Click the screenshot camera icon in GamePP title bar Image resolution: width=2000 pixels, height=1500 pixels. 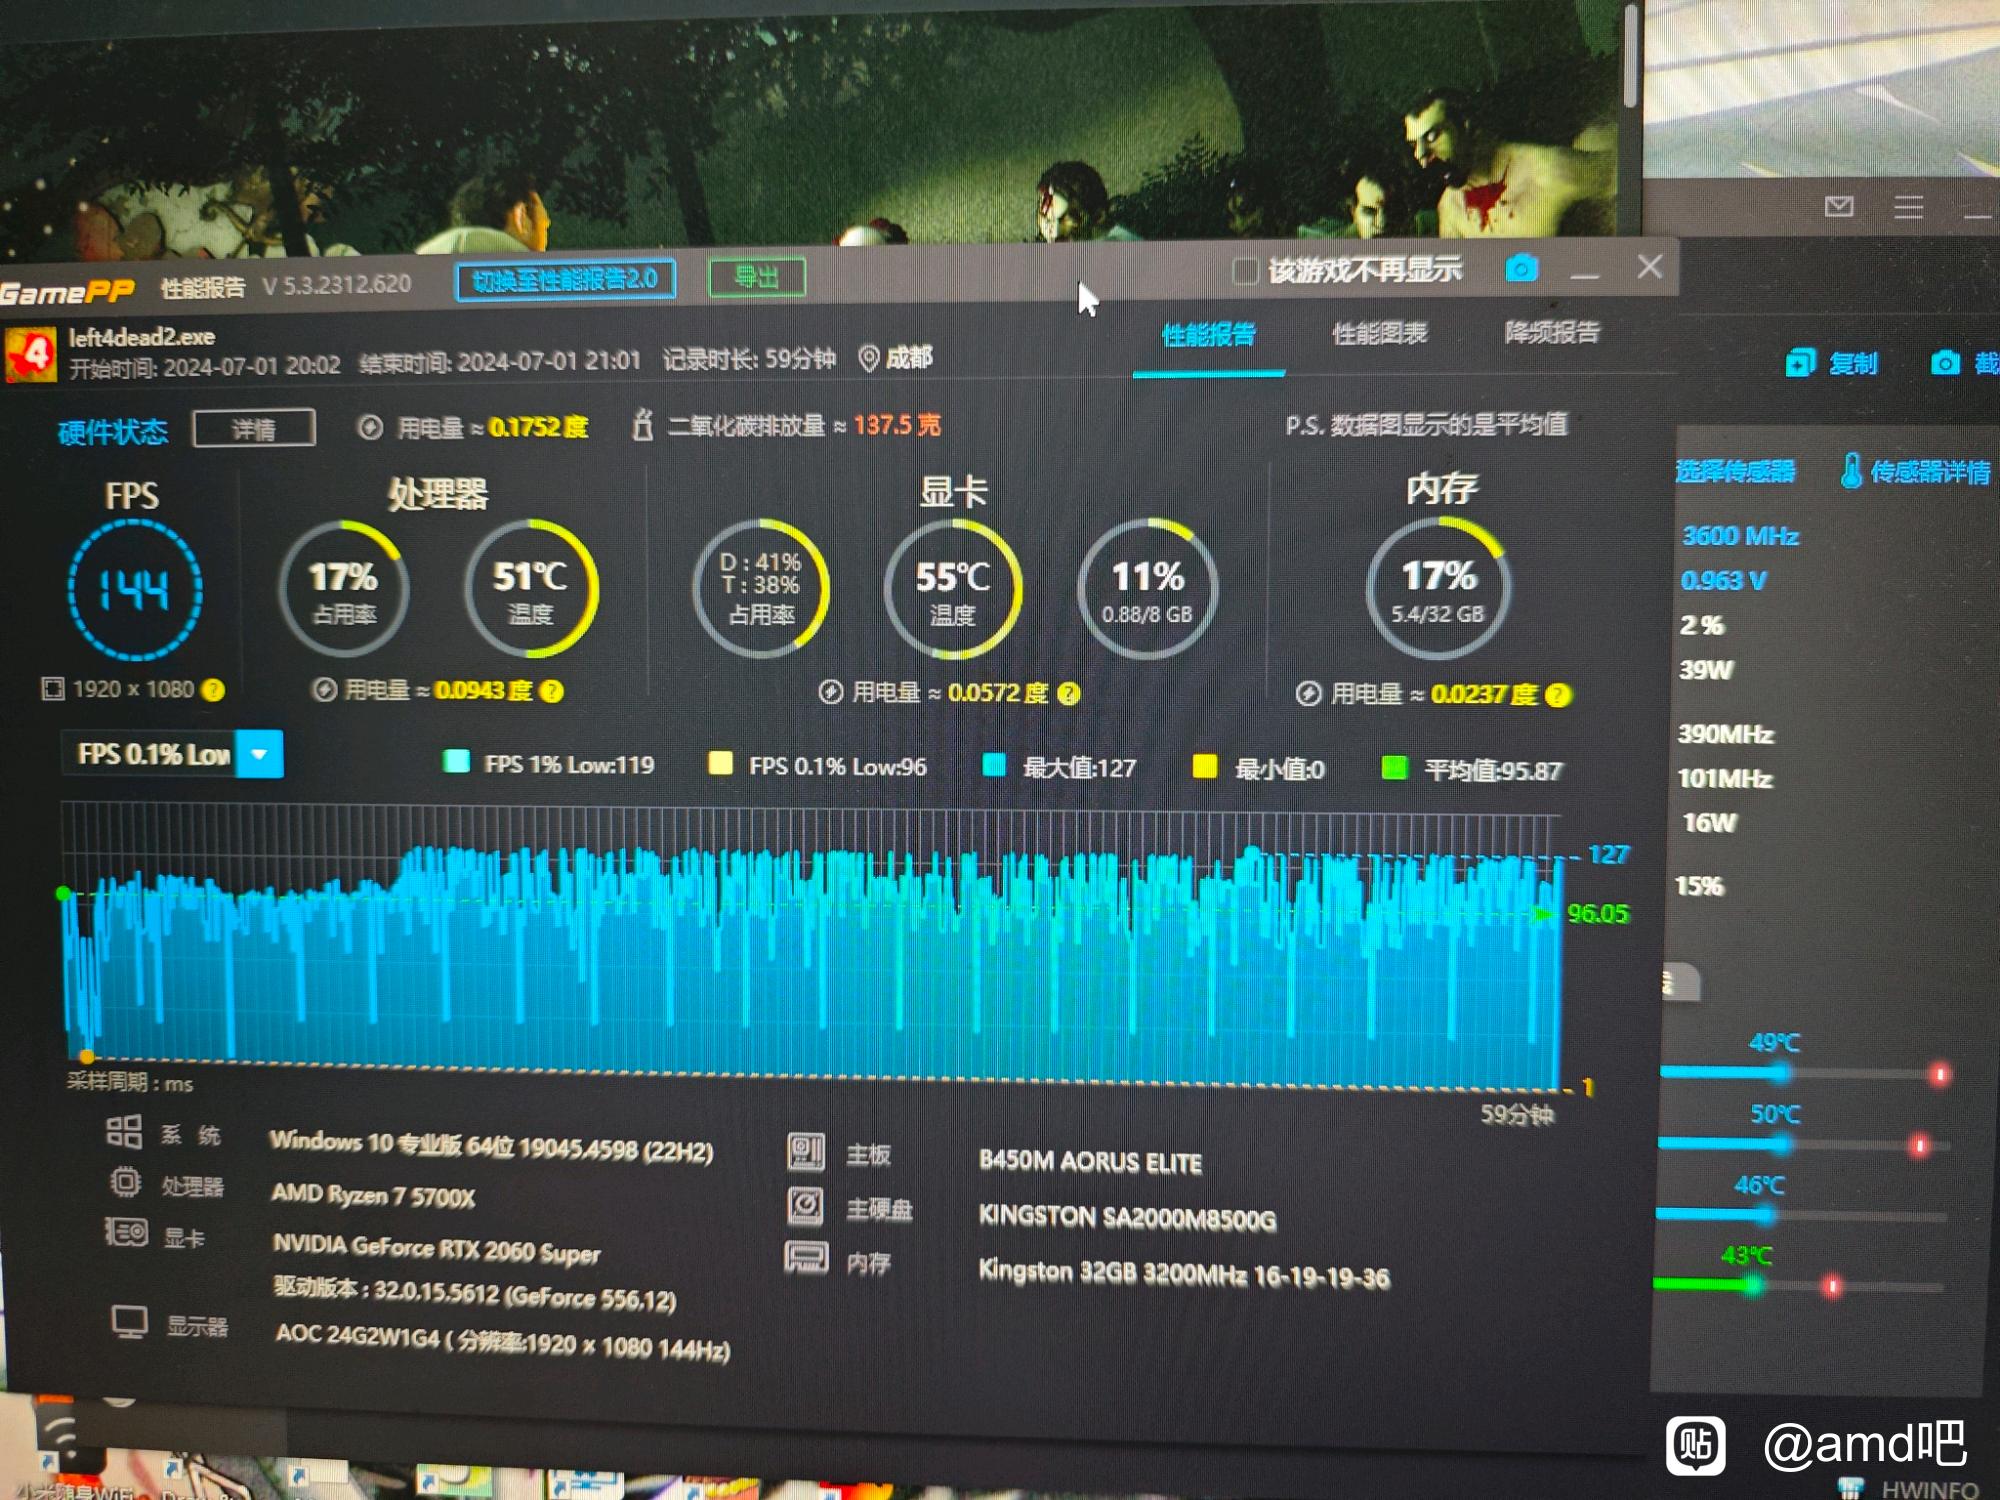pos(1521,268)
